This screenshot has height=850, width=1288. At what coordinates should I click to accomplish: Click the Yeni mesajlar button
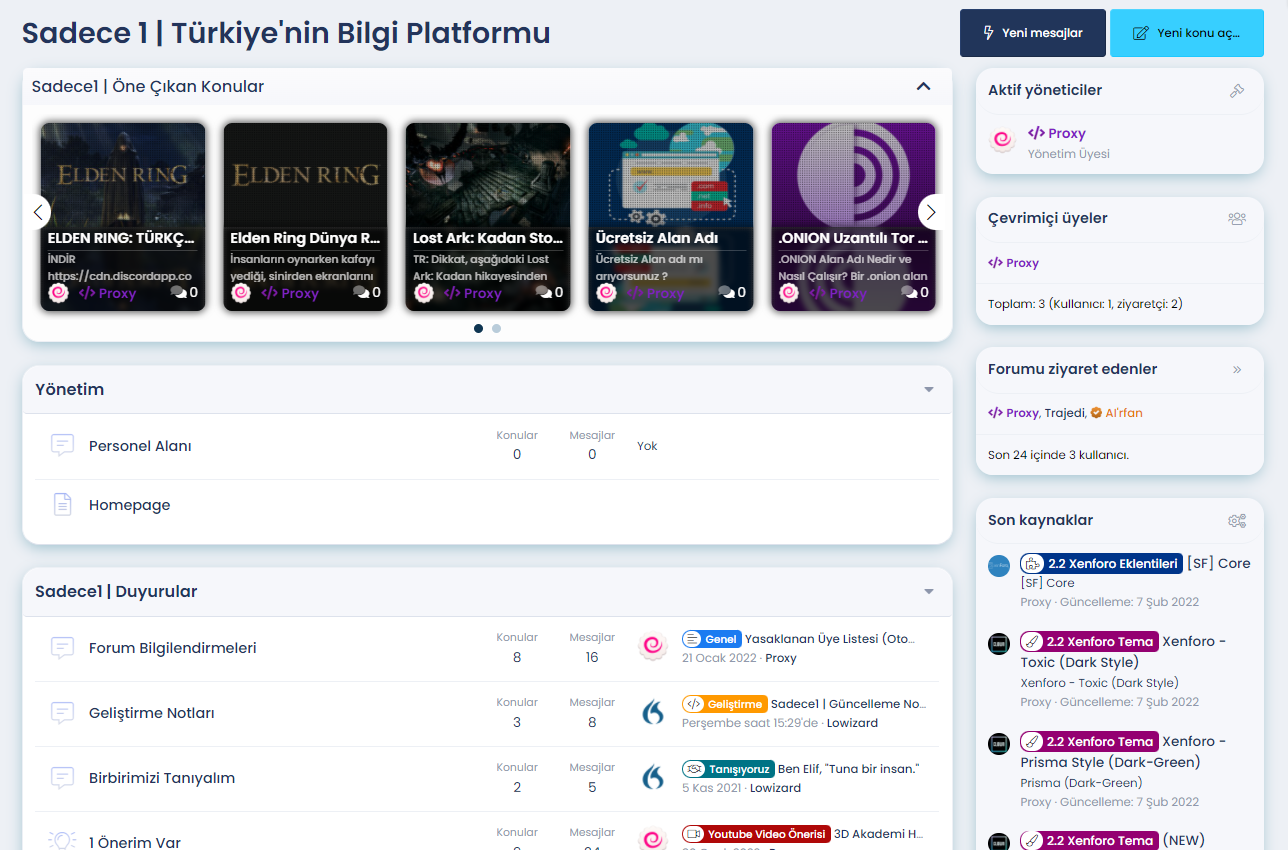(x=1033, y=33)
